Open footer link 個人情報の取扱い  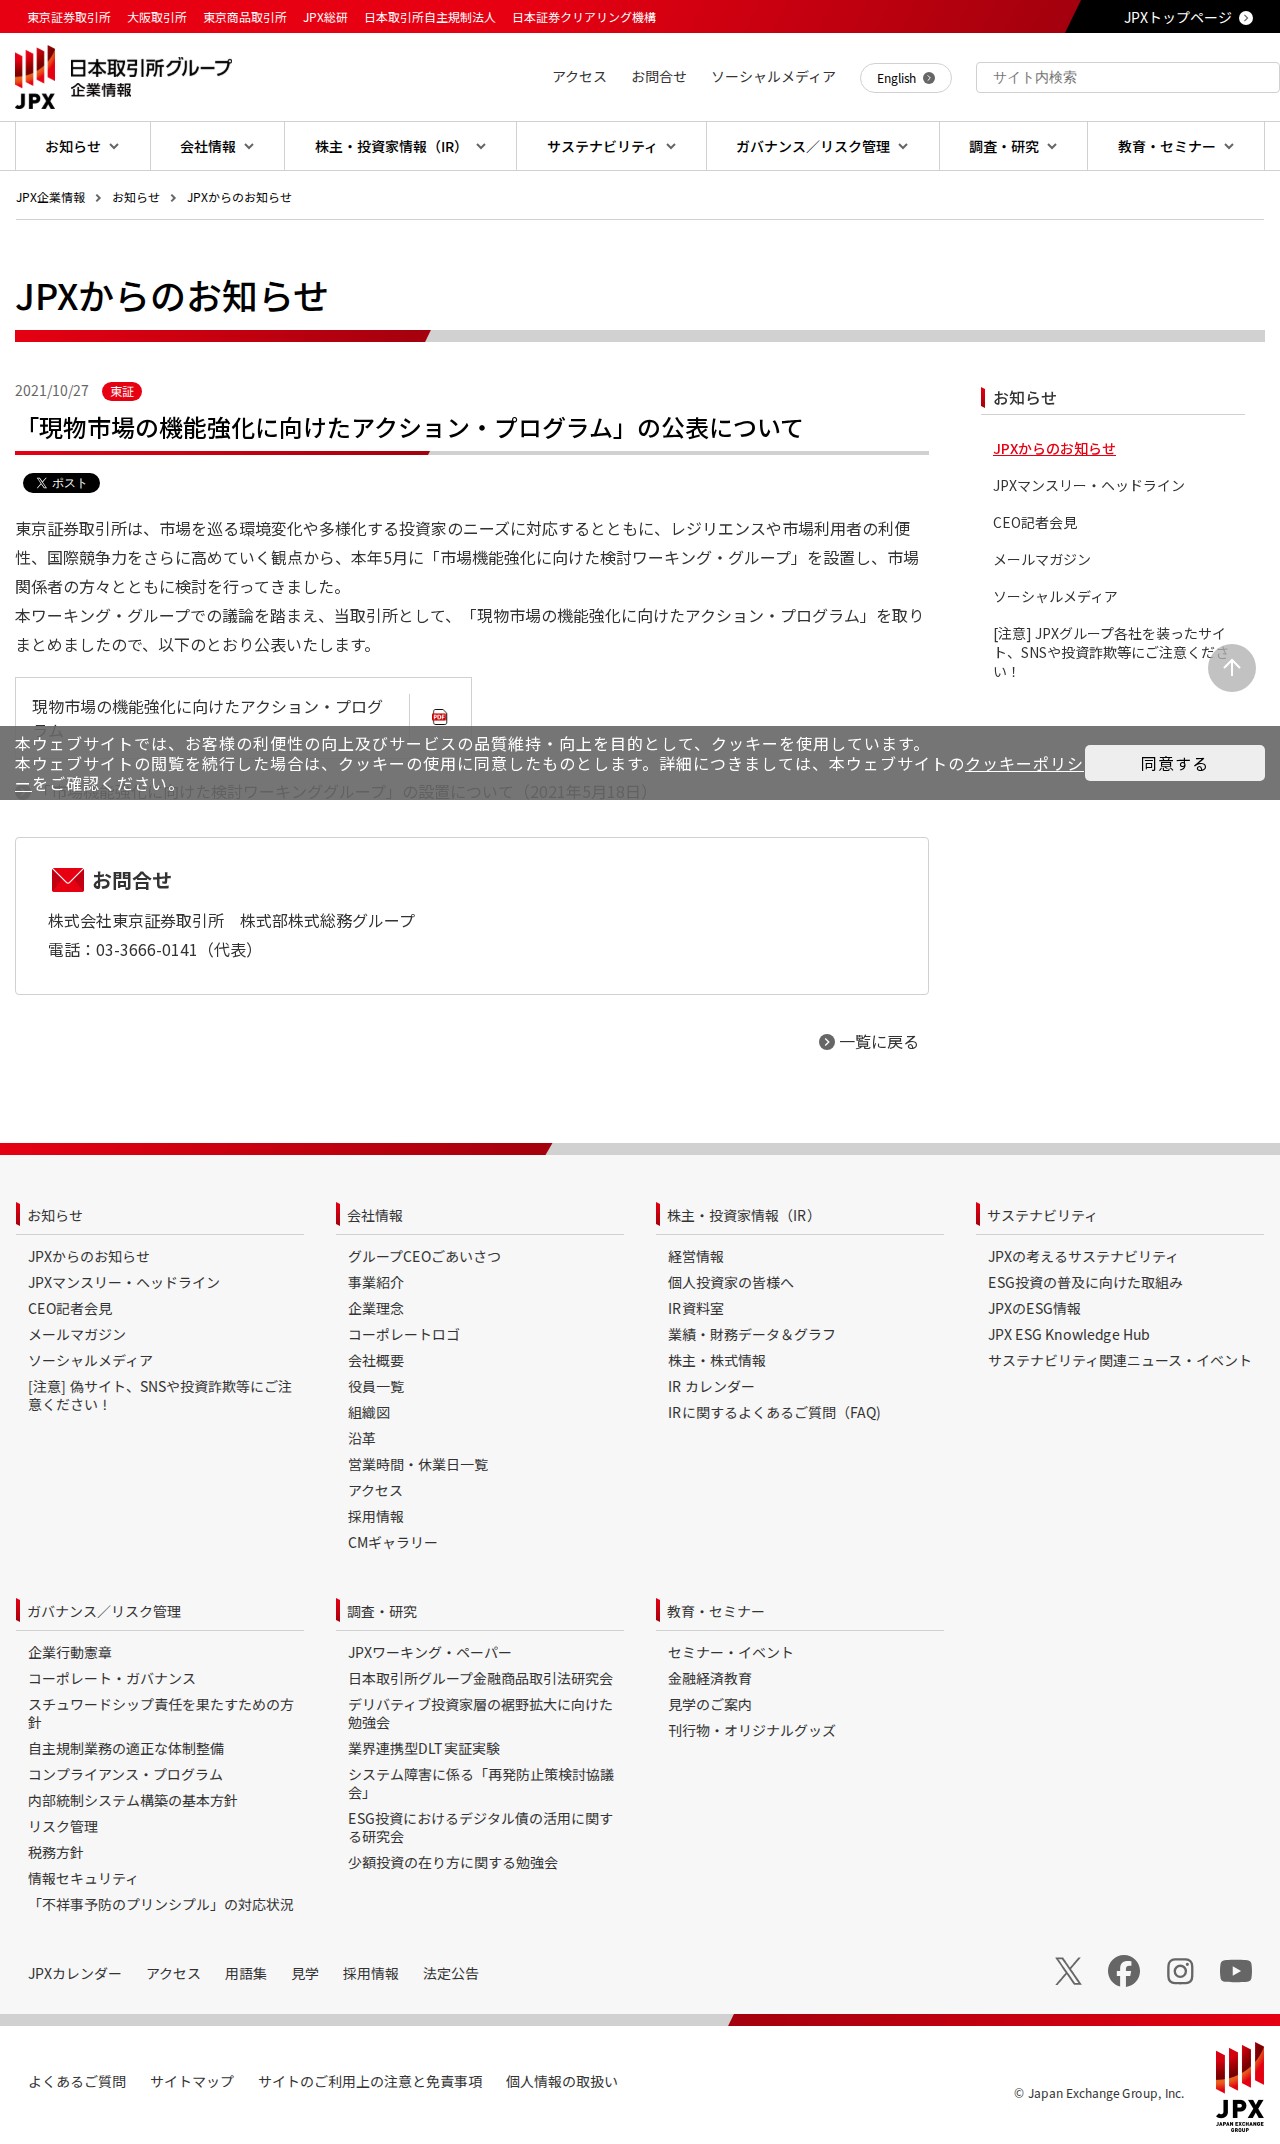[562, 2082]
